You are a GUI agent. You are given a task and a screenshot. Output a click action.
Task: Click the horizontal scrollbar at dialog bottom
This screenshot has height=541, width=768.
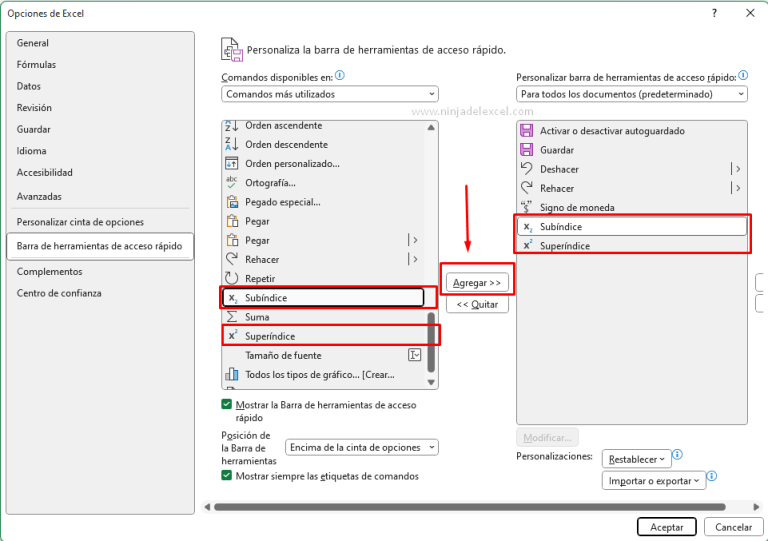coord(469,507)
